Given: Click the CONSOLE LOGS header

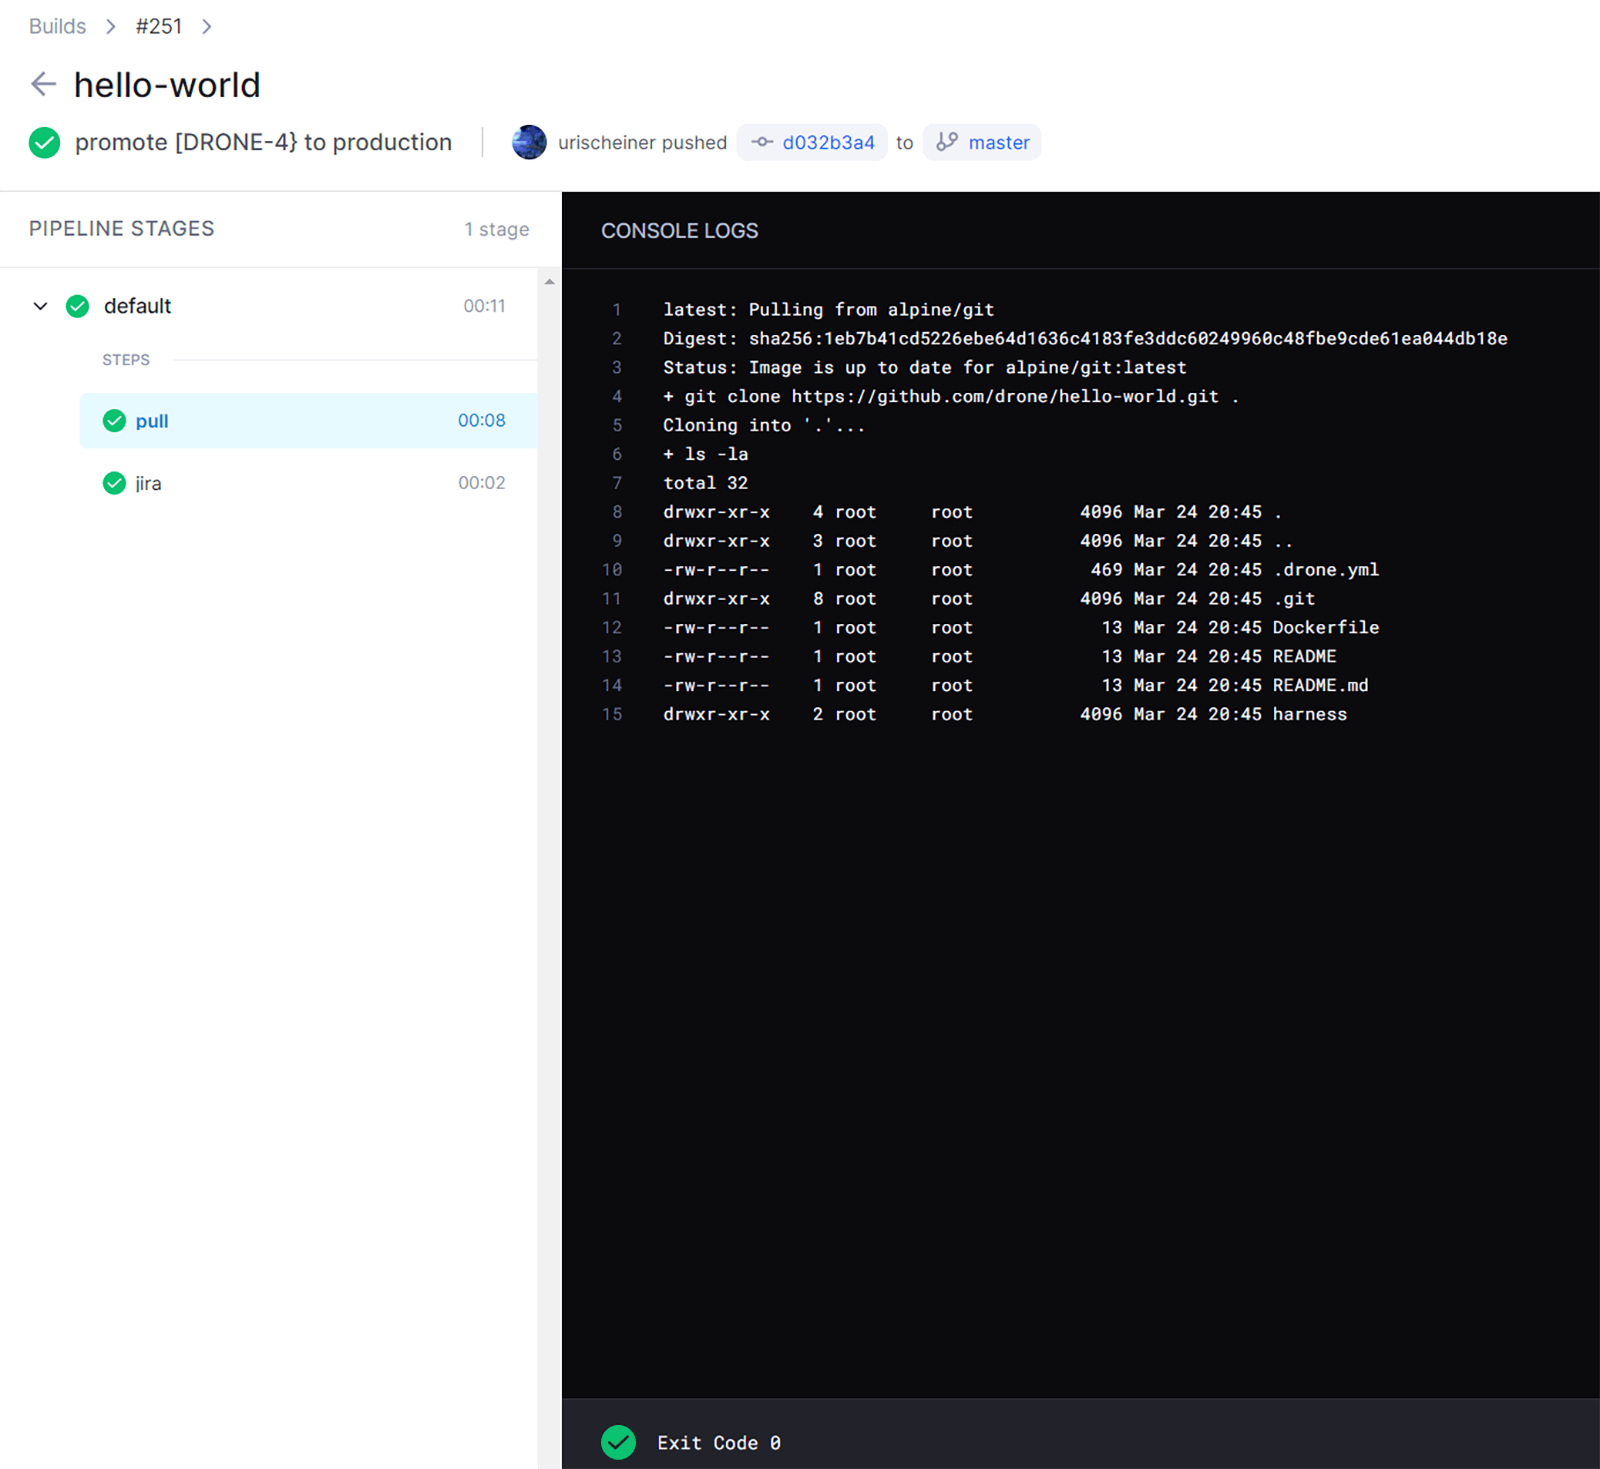Looking at the screenshot, I should click(x=679, y=230).
